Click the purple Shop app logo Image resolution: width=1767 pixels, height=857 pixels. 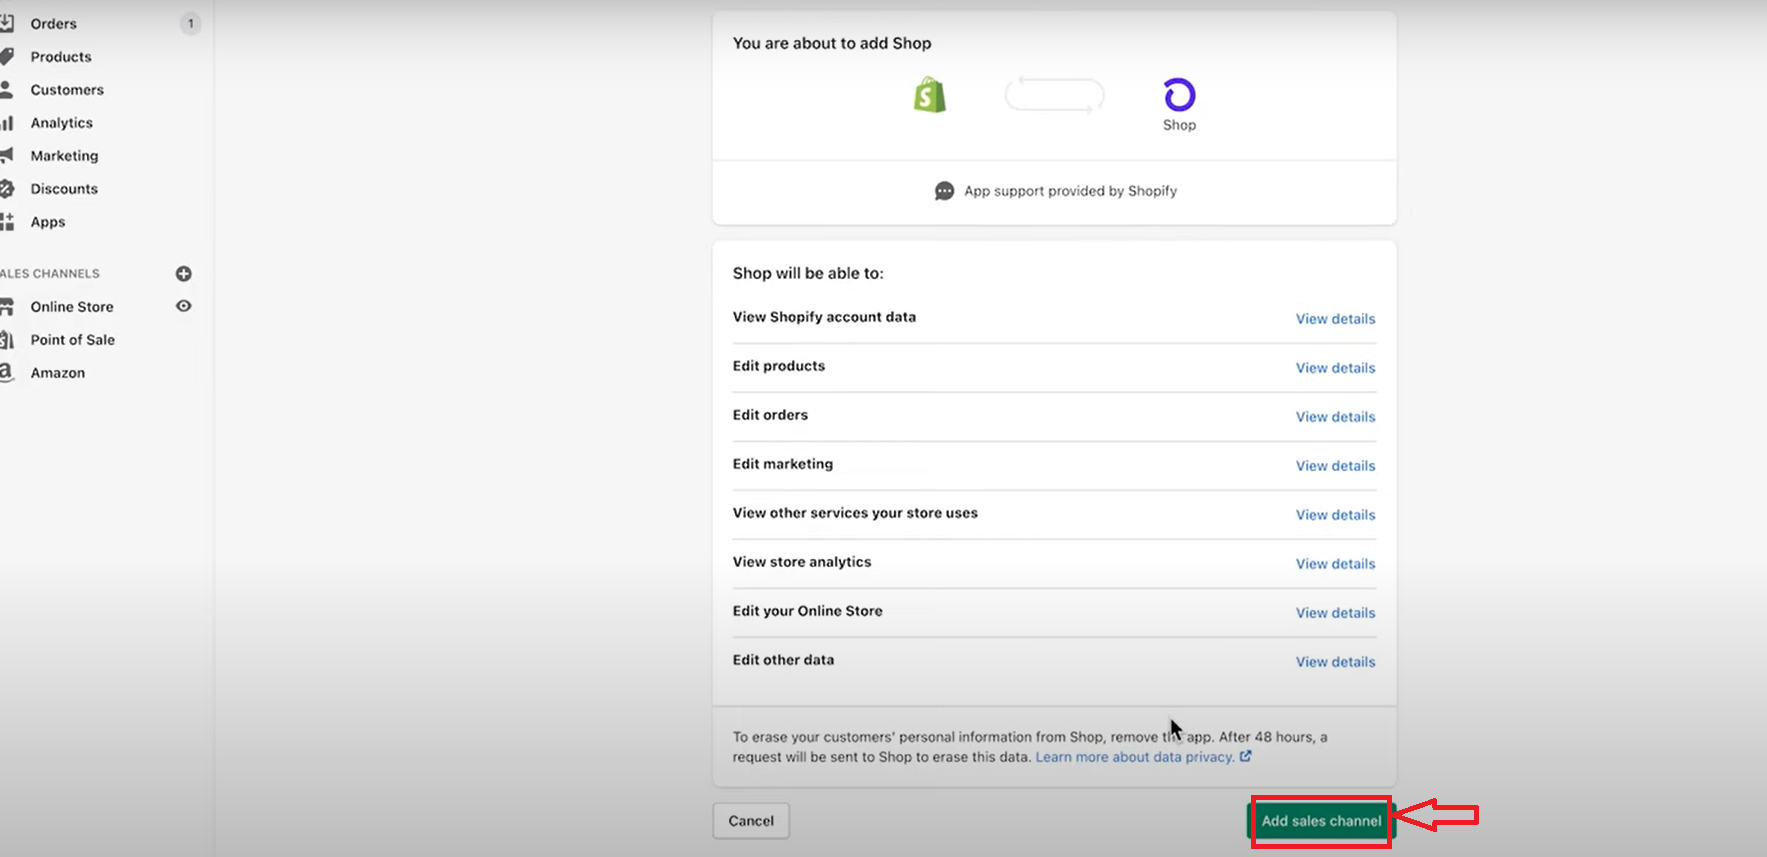(1179, 95)
